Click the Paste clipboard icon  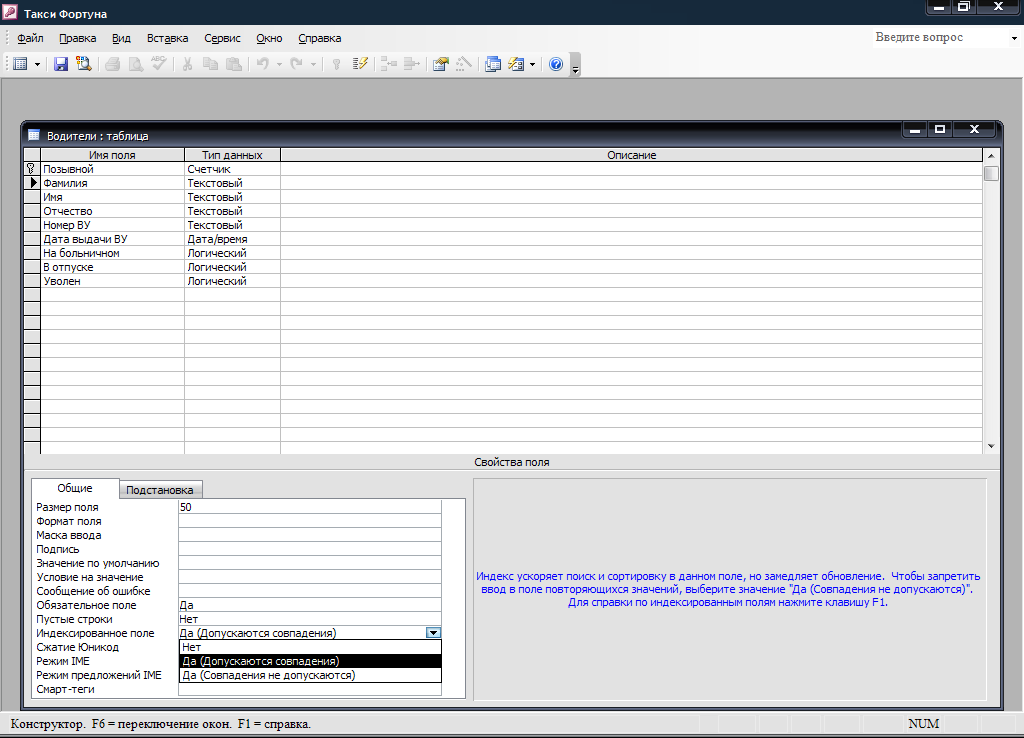pos(234,64)
